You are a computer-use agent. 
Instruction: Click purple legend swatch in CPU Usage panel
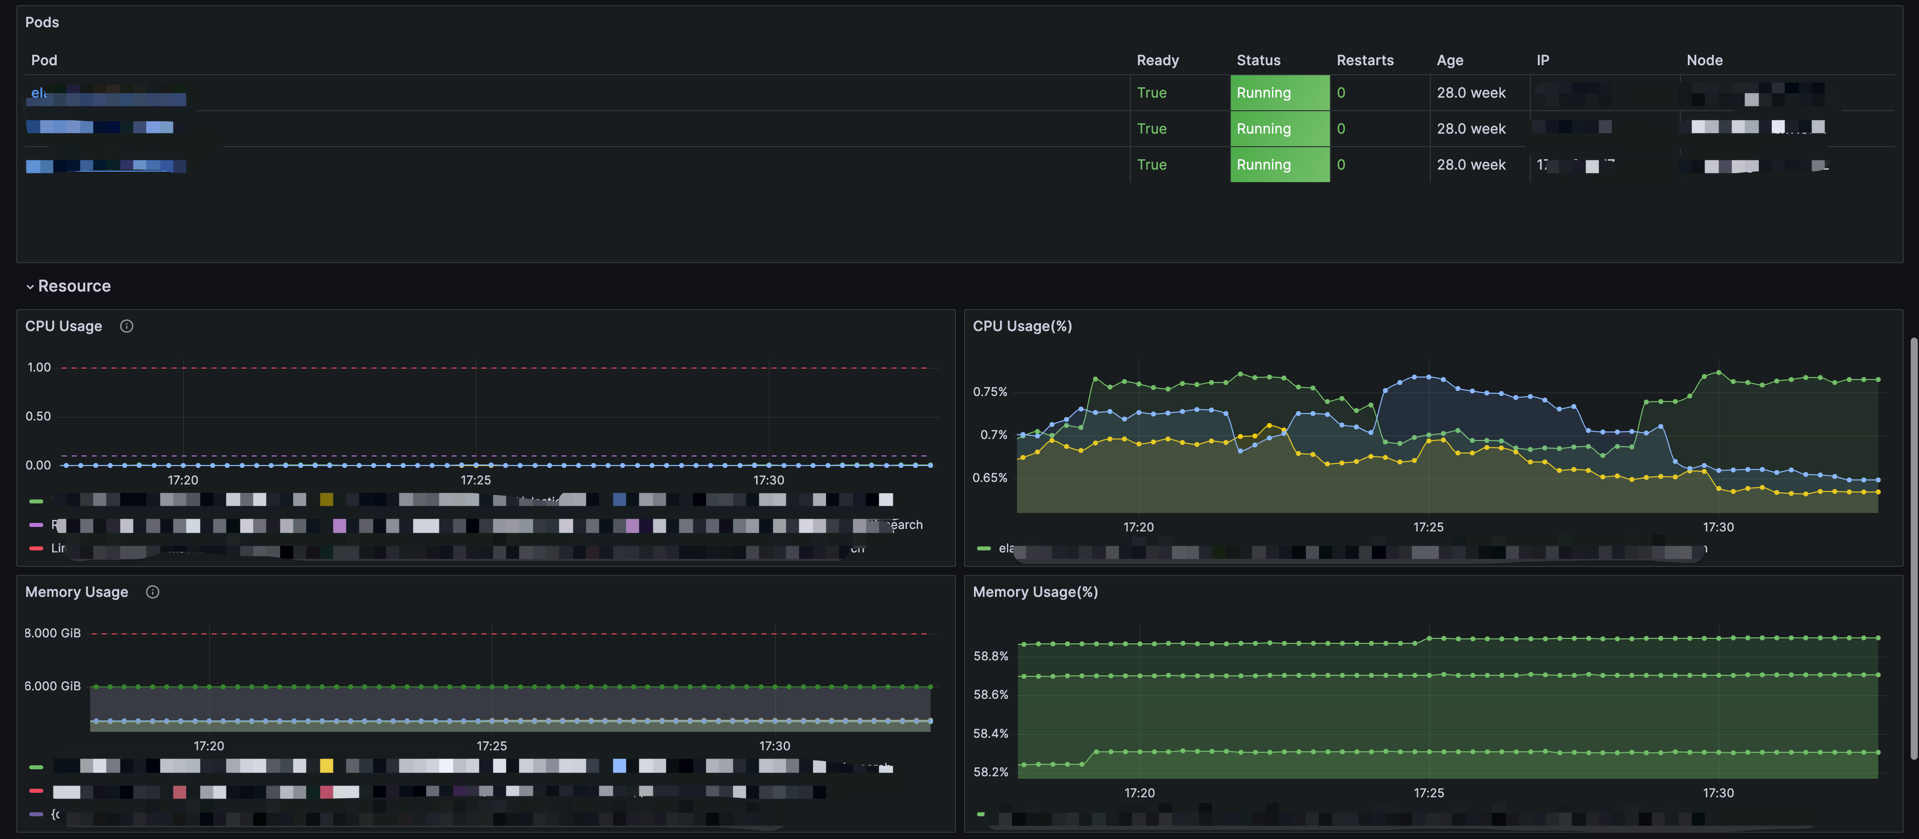coord(36,524)
